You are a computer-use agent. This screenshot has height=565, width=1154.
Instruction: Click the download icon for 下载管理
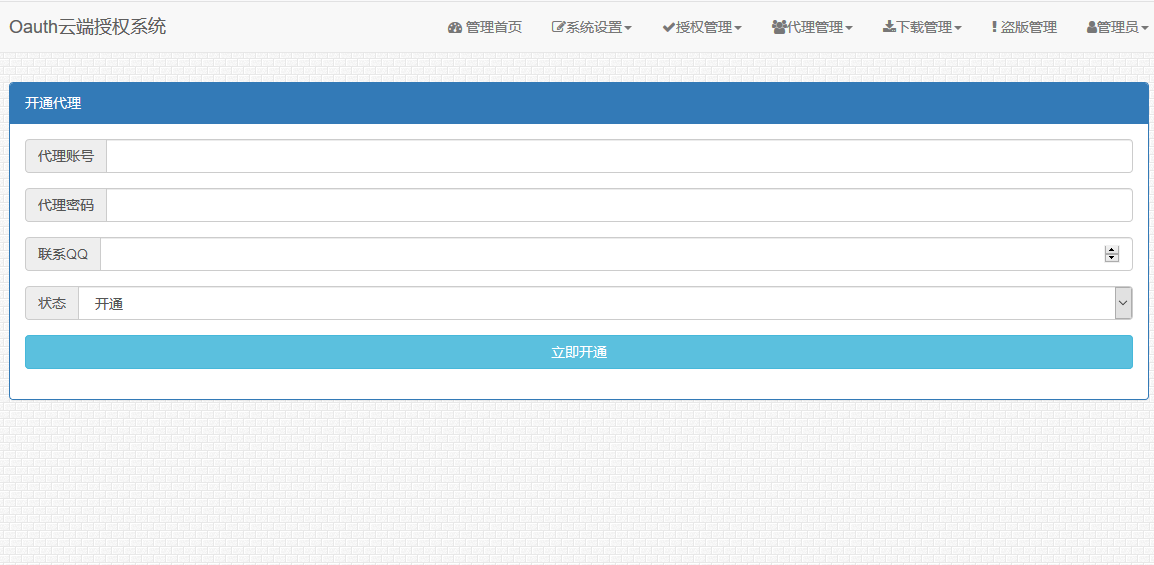tap(889, 28)
